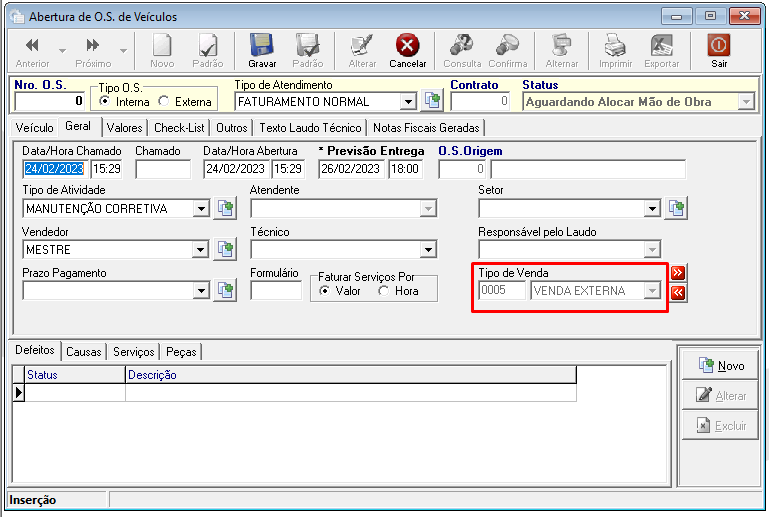769x517 pixels.
Task: Click the Previsão Entrega date field
Action: click(x=351, y=169)
